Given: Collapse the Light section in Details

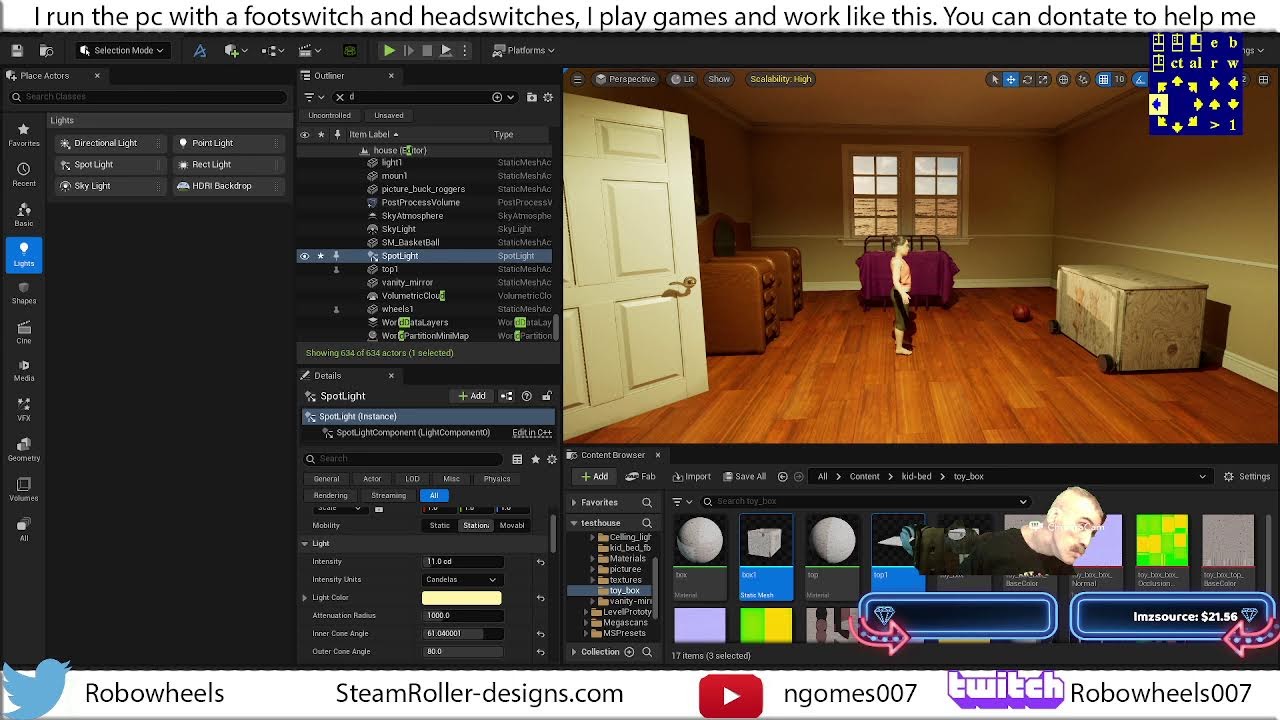Looking at the screenshot, I should click(305, 543).
